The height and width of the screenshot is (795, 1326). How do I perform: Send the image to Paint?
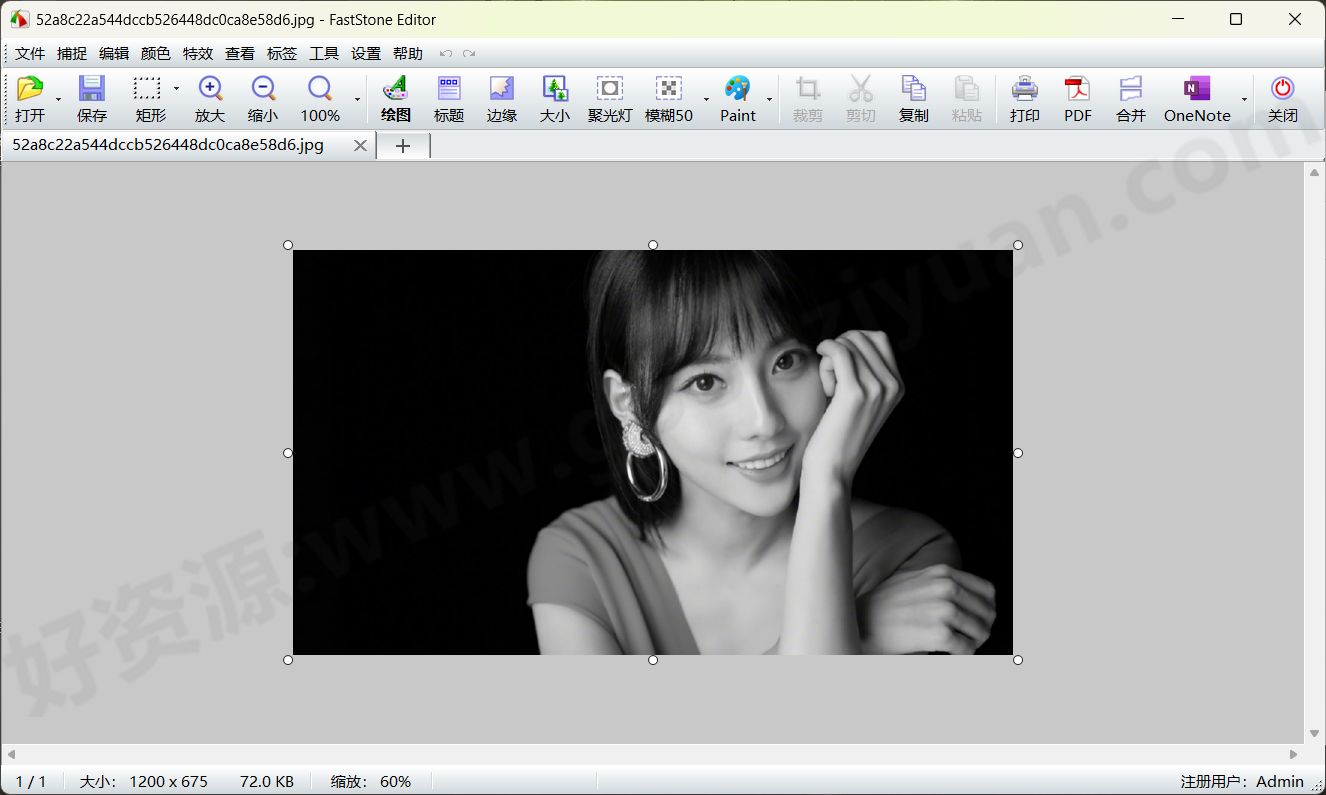pos(738,97)
